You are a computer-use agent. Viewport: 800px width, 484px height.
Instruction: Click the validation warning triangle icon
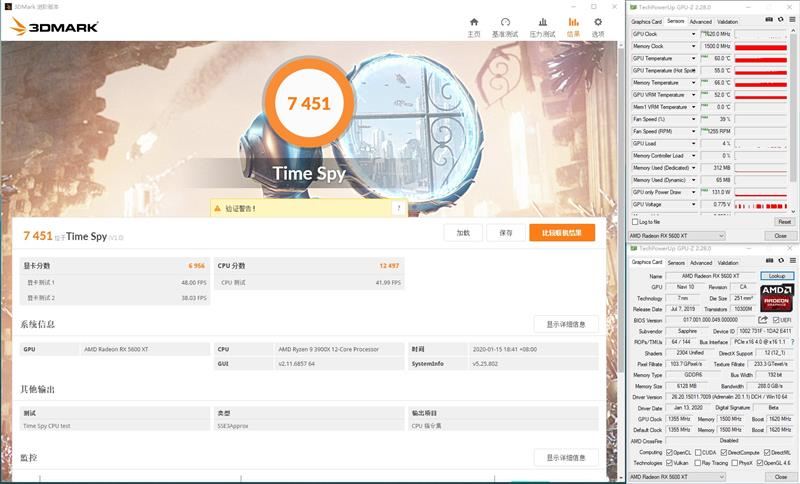217,208
